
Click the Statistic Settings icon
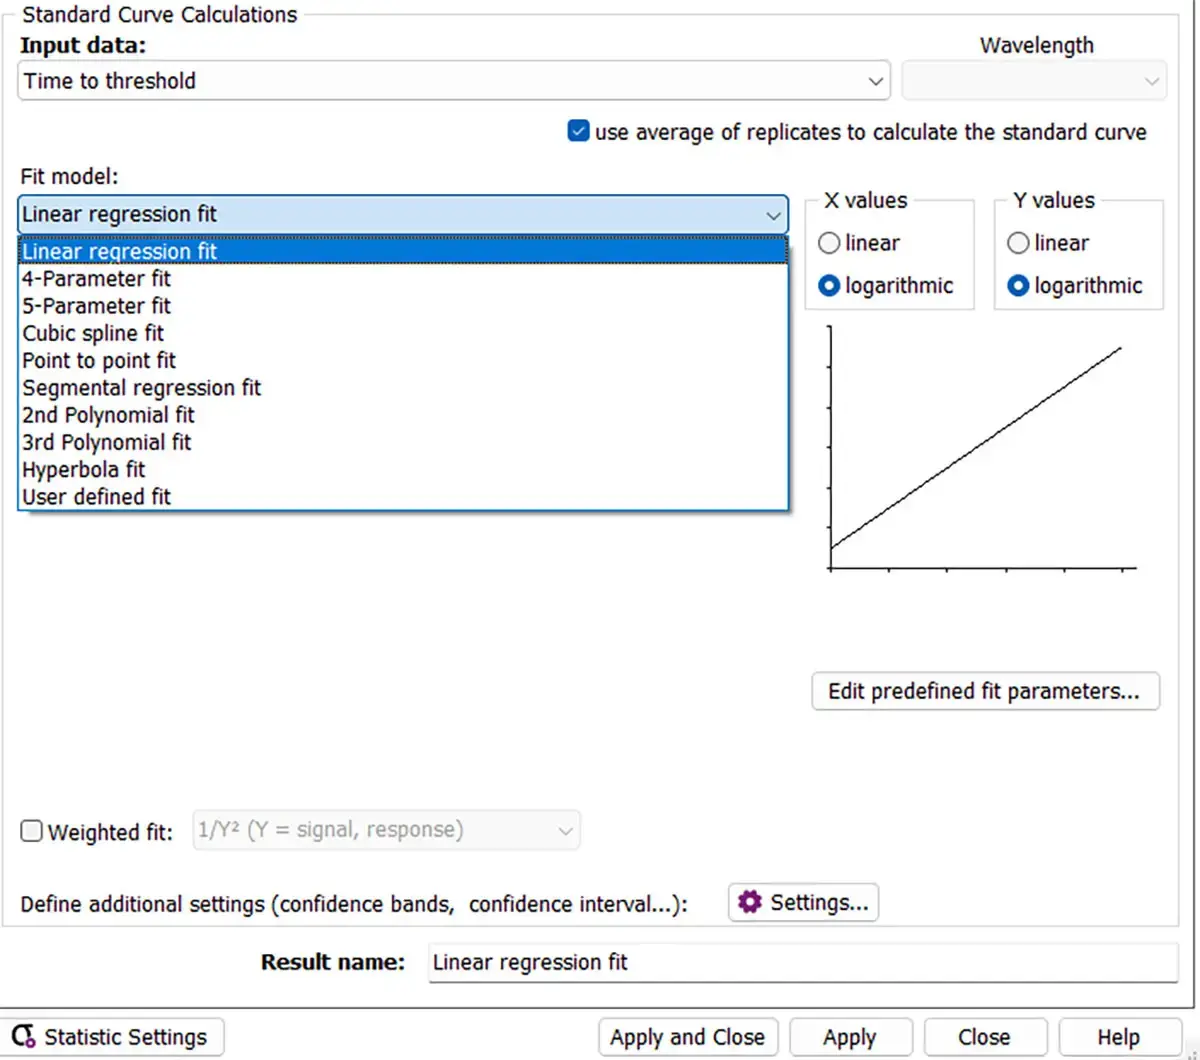tap(24, 1037)
